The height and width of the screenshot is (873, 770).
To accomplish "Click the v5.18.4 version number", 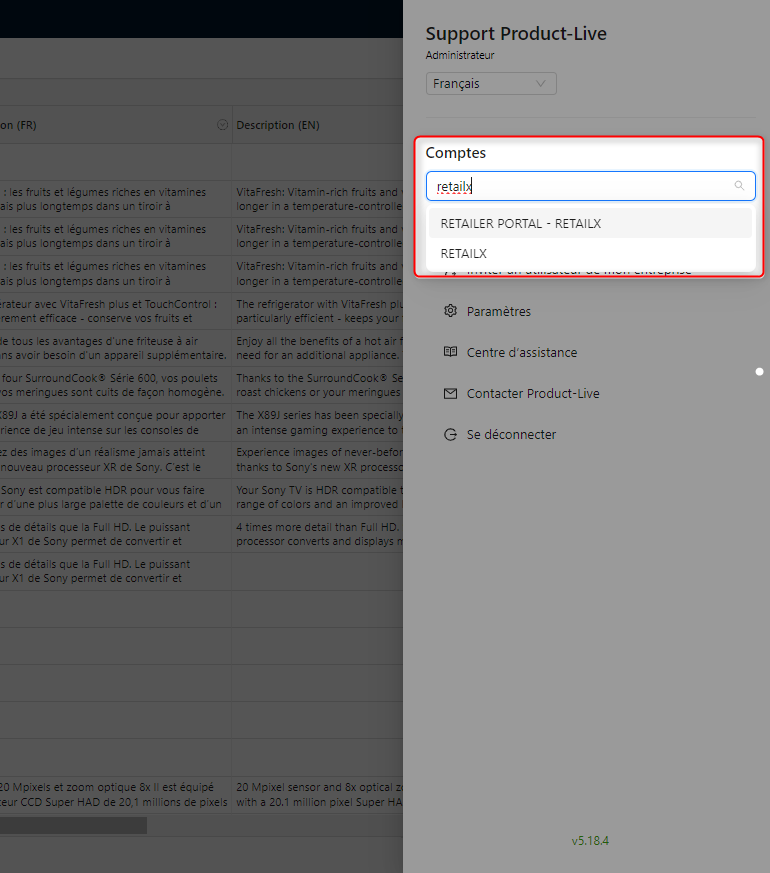I will [x=590, y=841].
